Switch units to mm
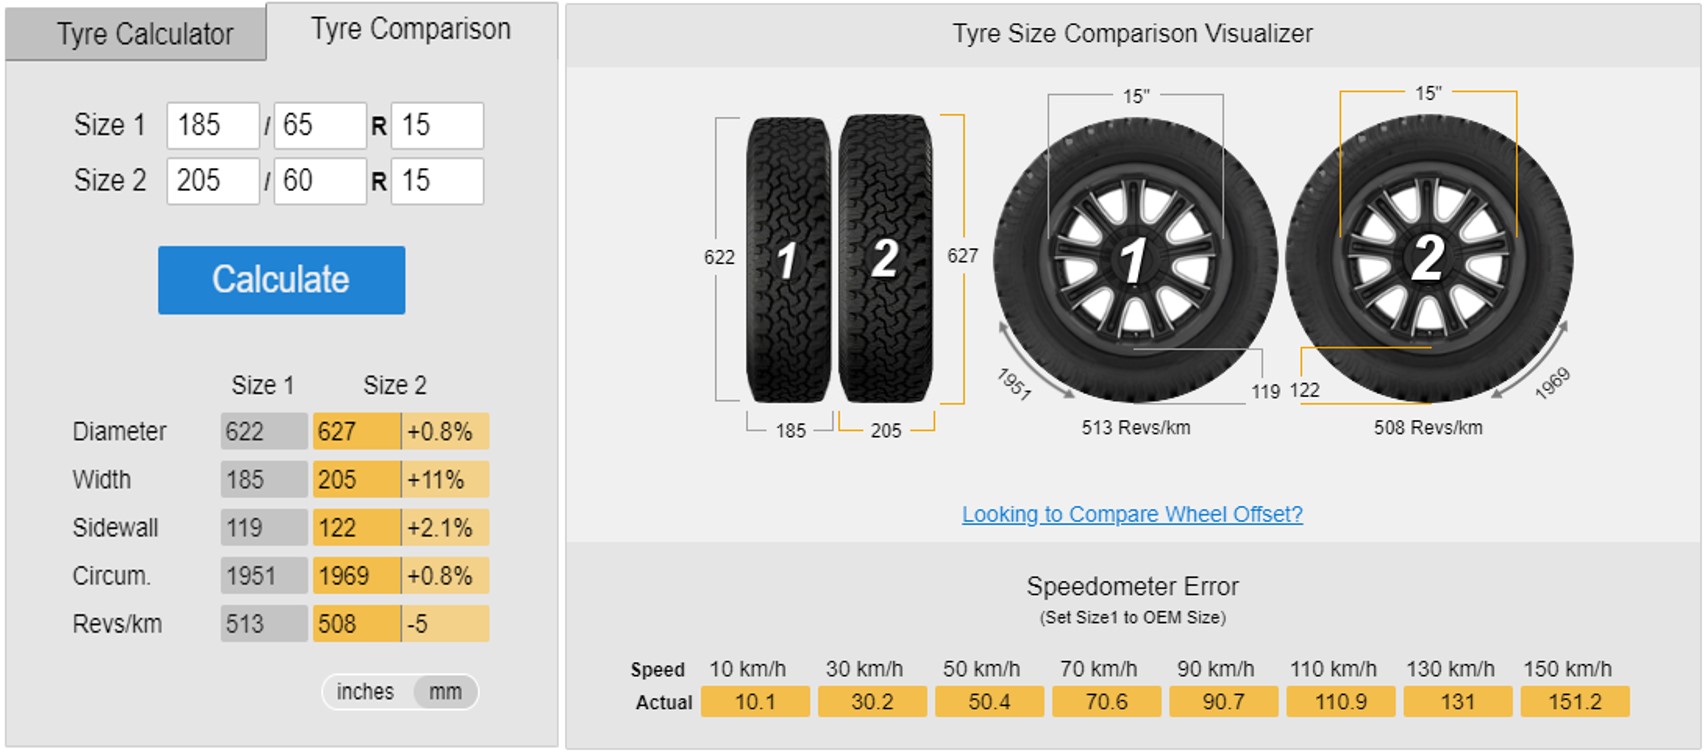Image resolution: width=1705 pixels, height=753 pixels. (446, 692)
